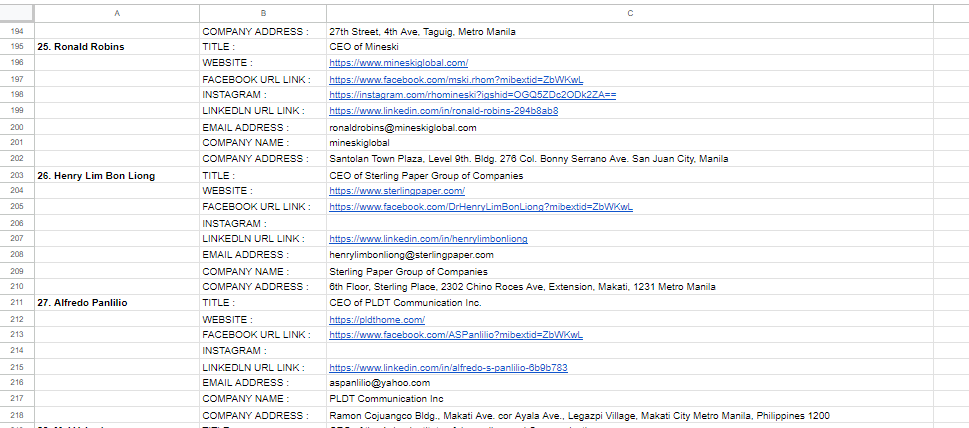Screen dimensions: 969x428
Task: Select column B header
Action: click(263, 13)
